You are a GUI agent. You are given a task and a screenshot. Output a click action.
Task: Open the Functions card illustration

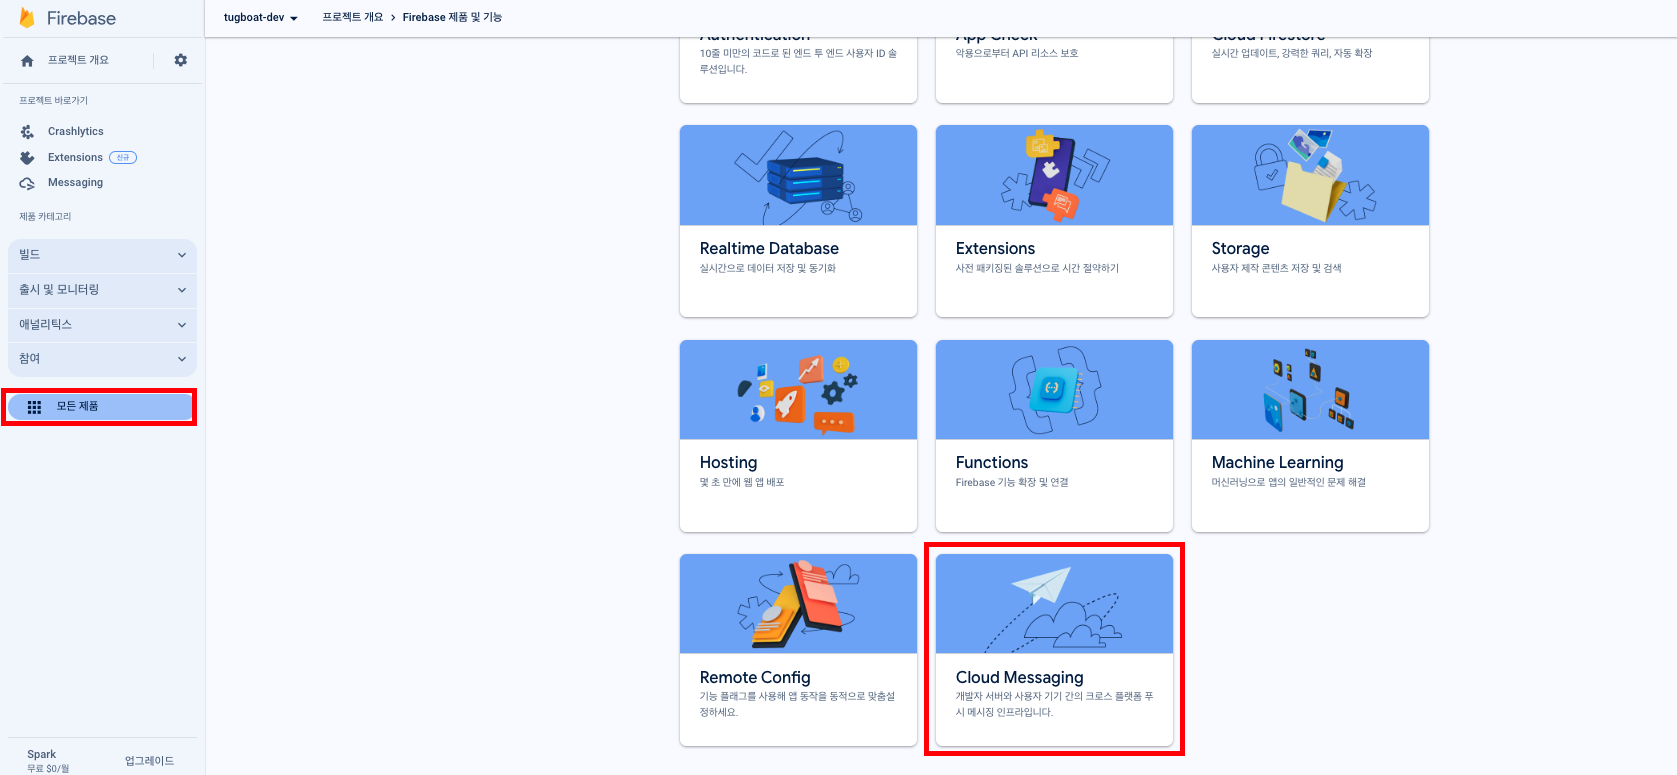point(1054,390)
